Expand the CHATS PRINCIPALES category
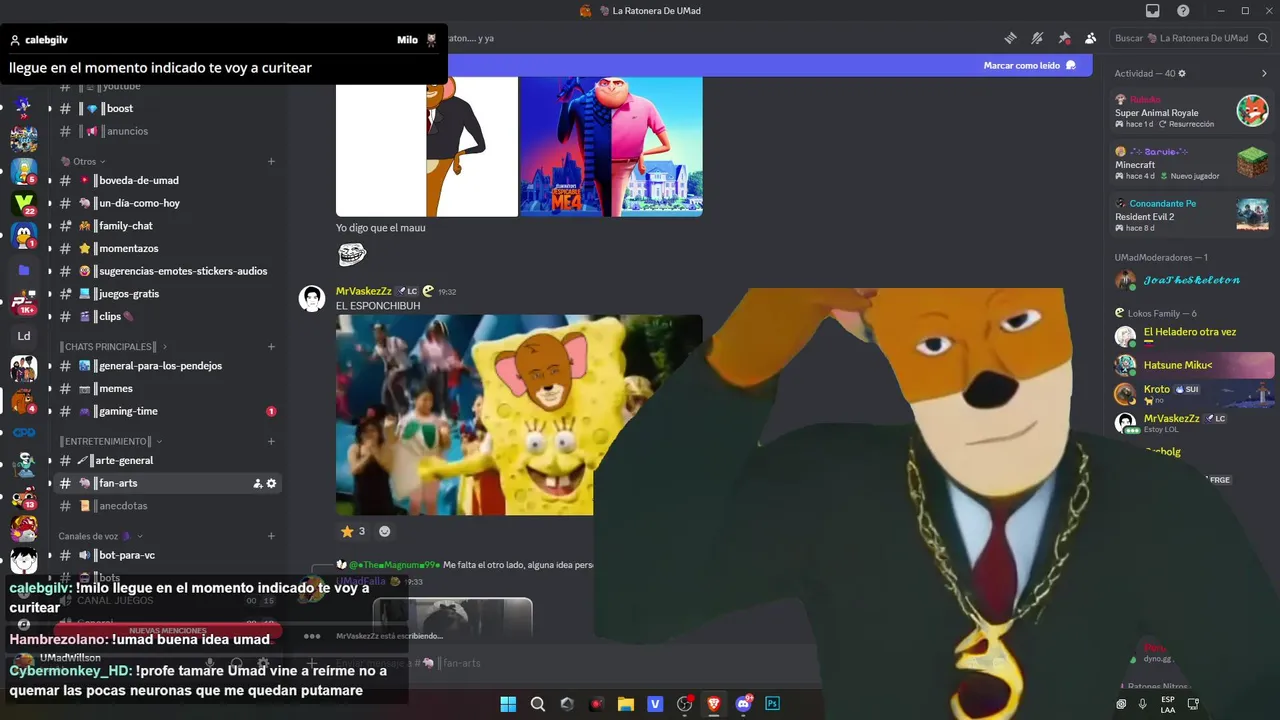This screenshot has height=720, width=1280. (x=112, y=346)
